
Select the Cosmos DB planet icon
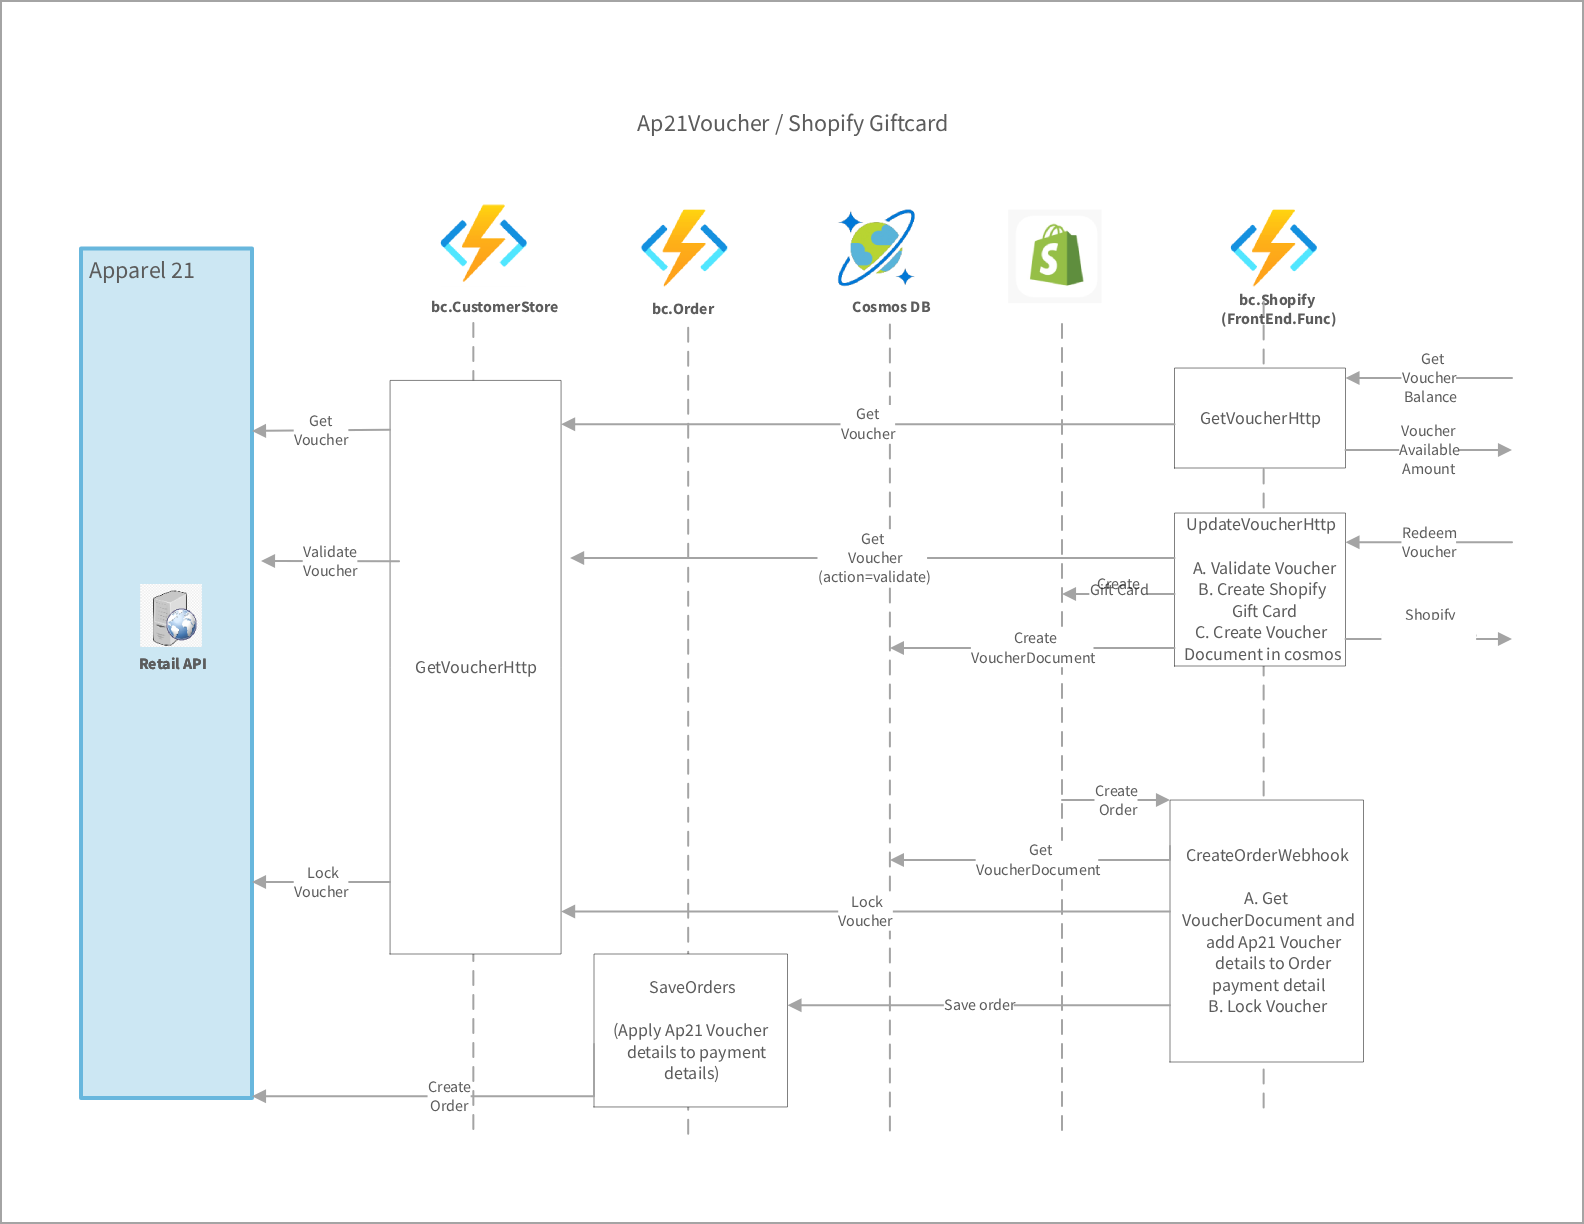coord(876,247)
